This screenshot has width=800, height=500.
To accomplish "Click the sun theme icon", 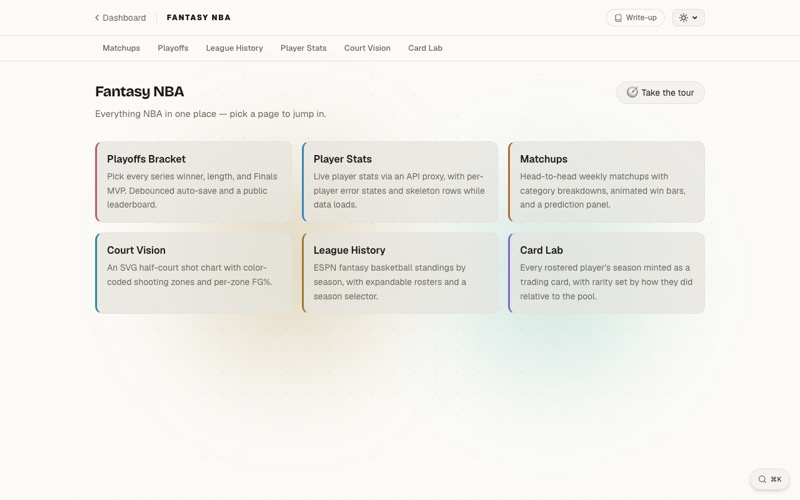I will click(x=683, y=18).
